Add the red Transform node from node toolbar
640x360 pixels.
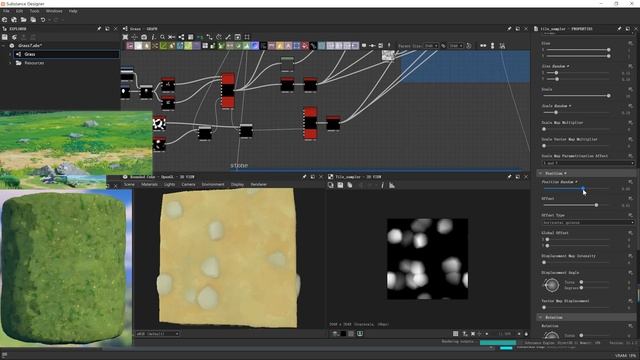[304, 46]
